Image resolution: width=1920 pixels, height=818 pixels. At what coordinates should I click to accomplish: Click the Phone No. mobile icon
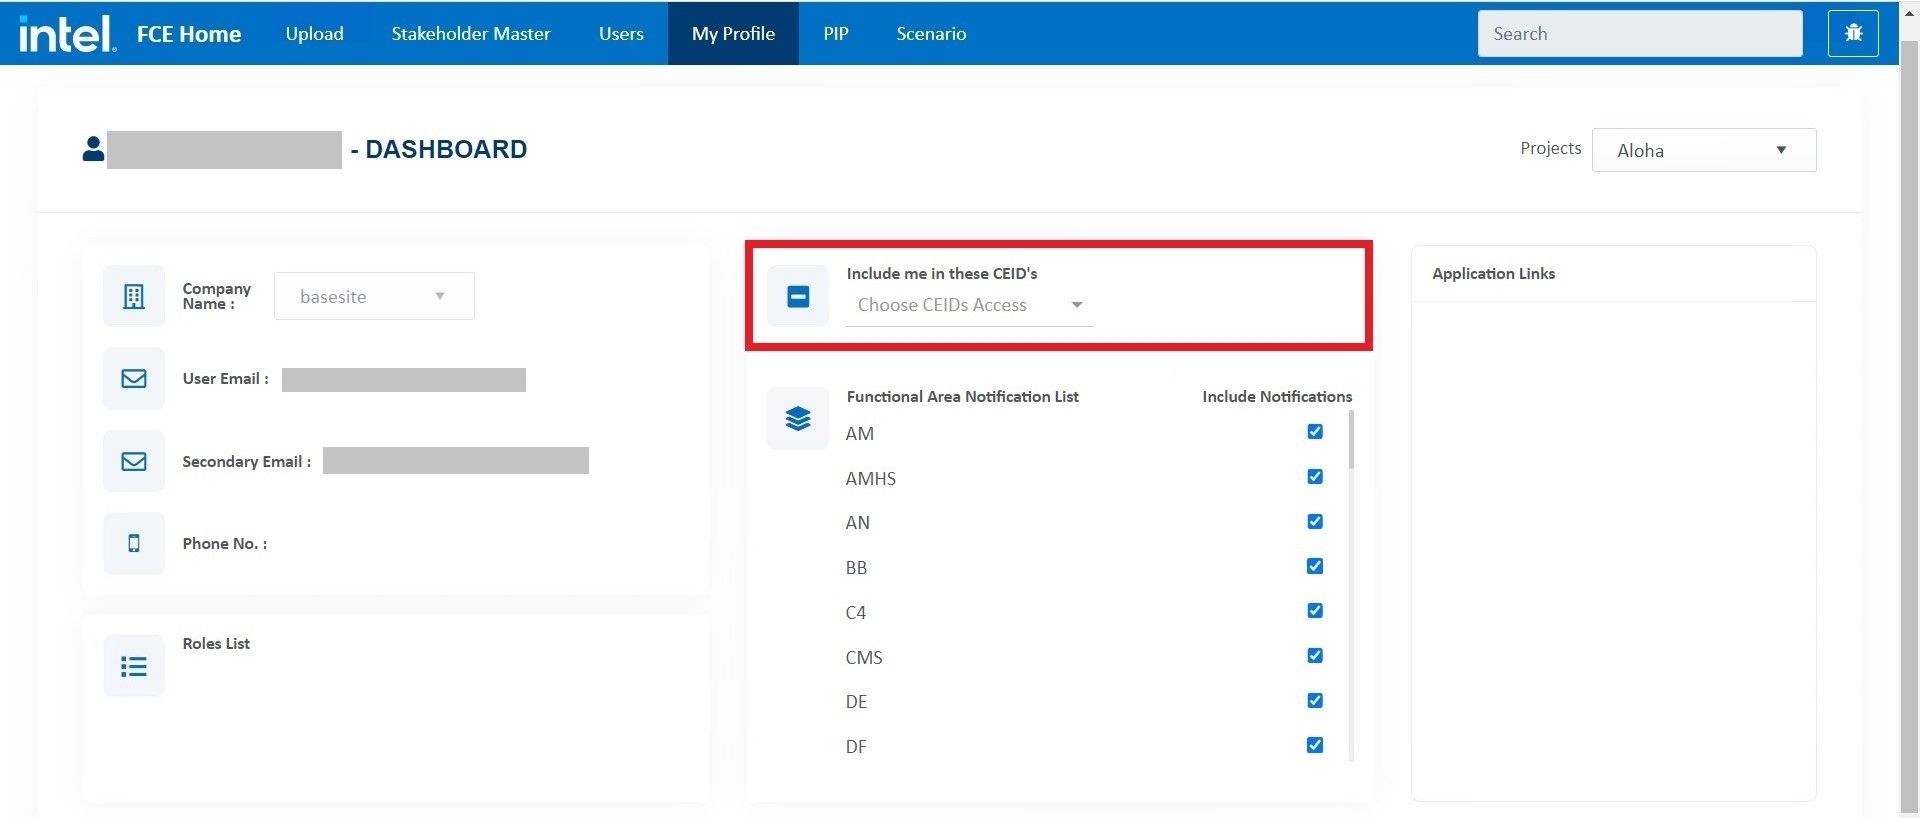coord(134,544)
